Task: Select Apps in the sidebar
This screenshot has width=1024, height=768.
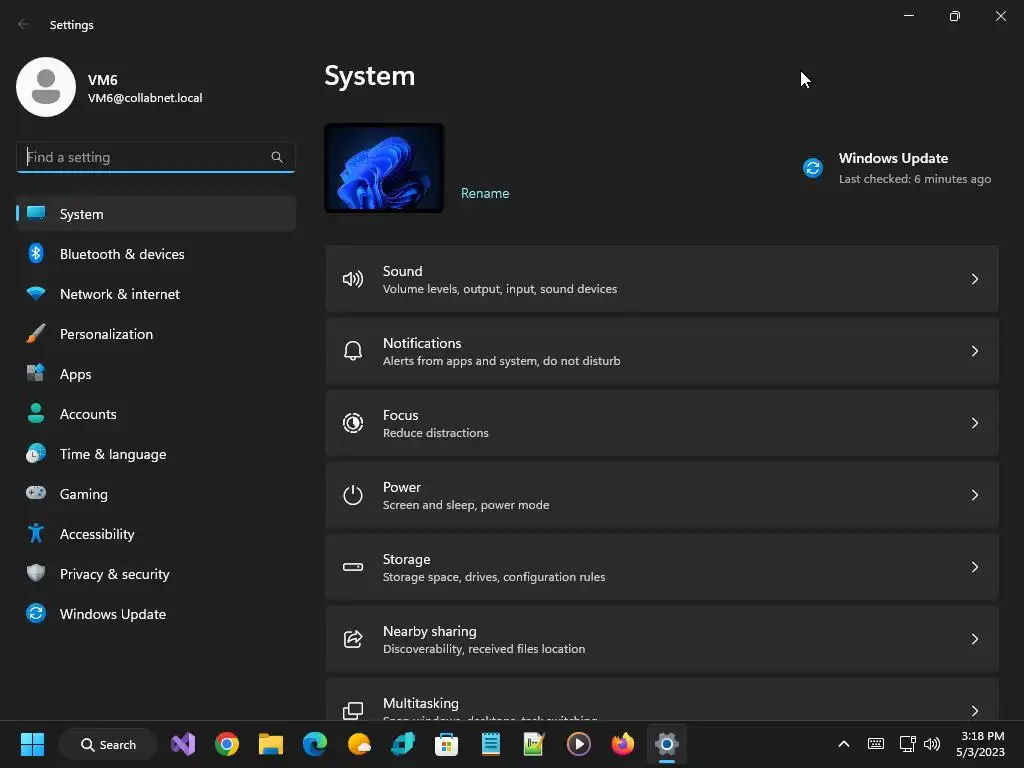Action: [156, 374]
